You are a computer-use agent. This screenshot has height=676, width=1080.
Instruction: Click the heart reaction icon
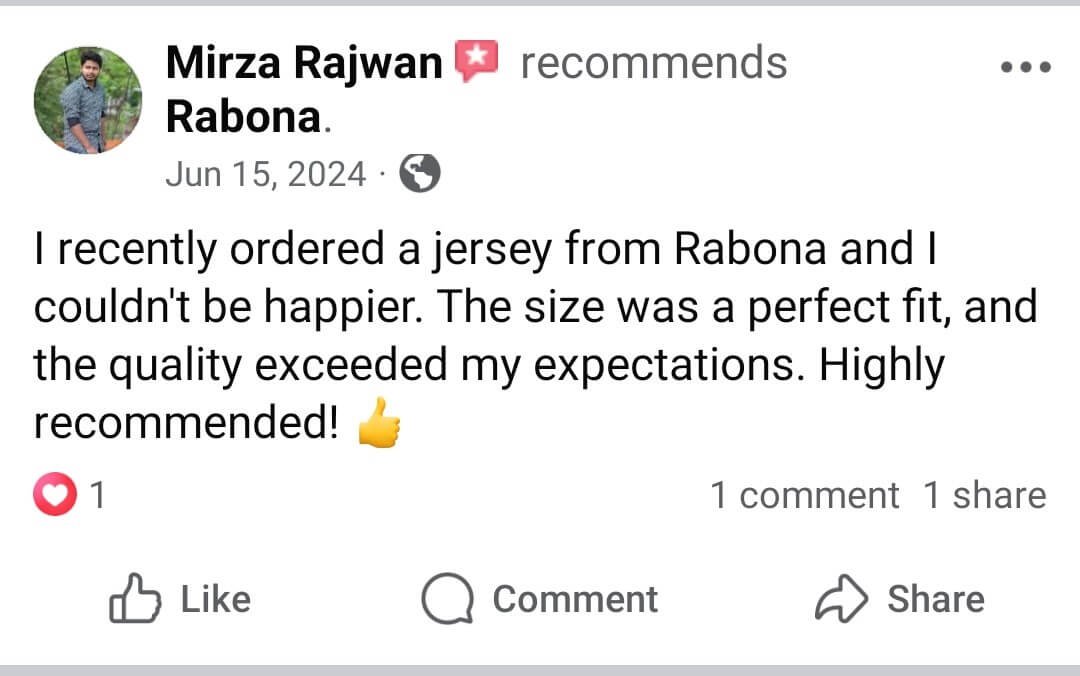tap(55, 494)
